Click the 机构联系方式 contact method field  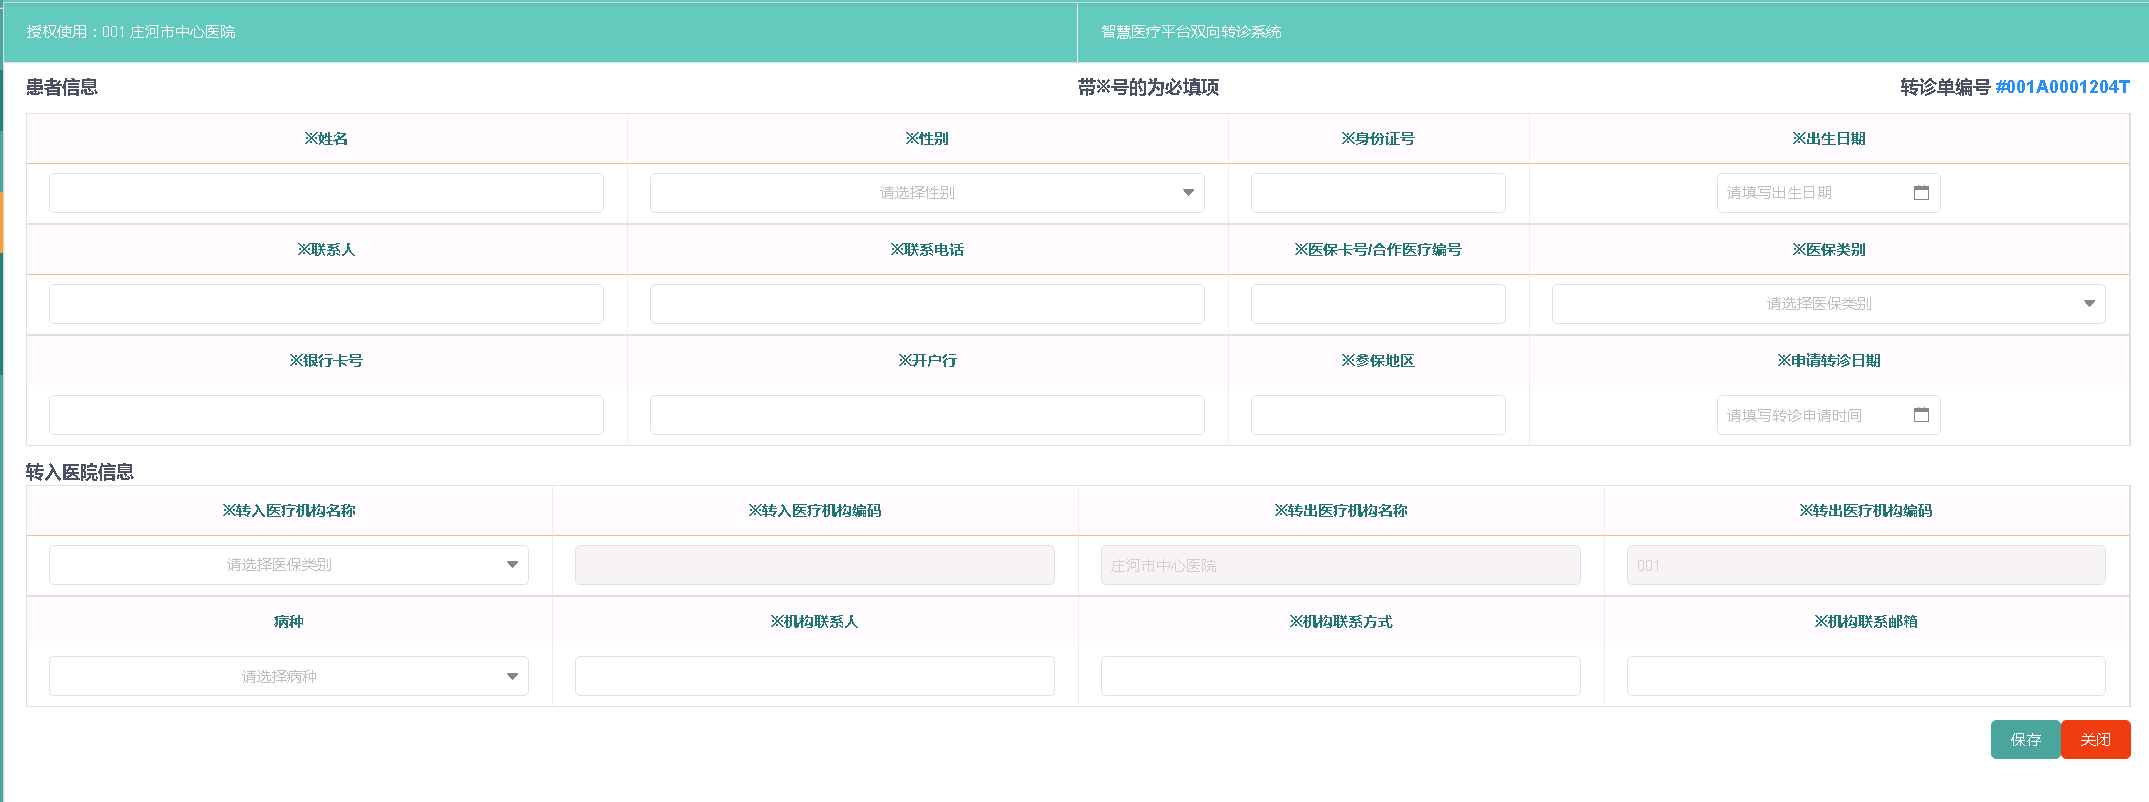(x=1340, y=676)
